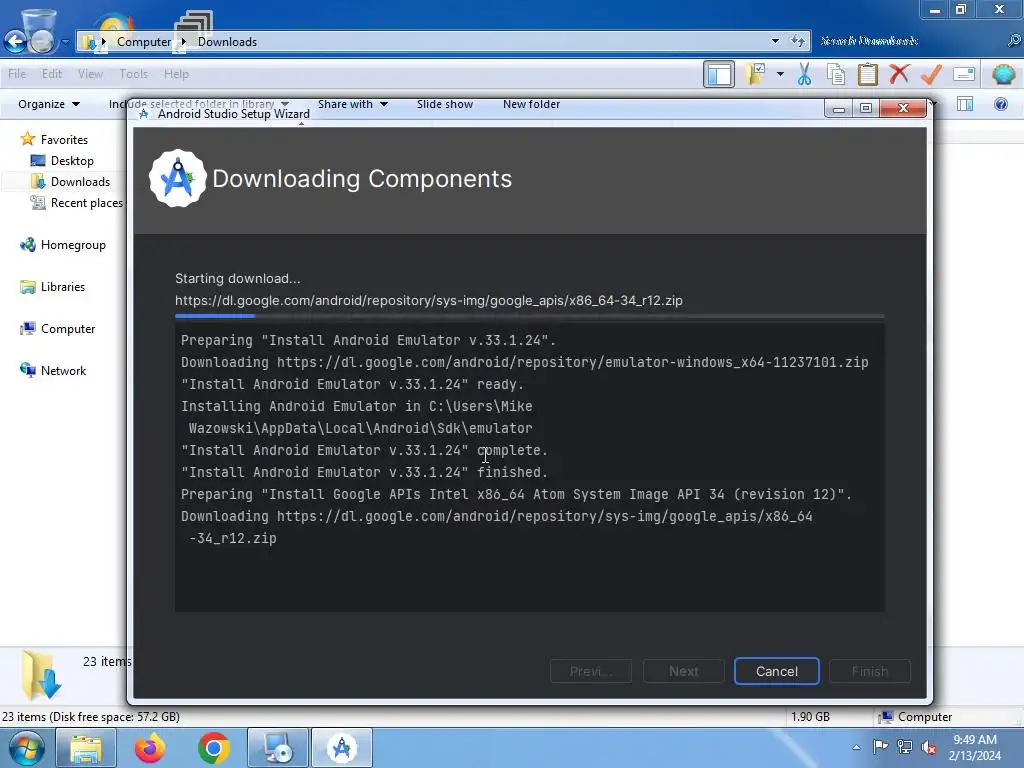Launch Chrome from taskbar
The image size is (1024, 768).
click(214, 748)
